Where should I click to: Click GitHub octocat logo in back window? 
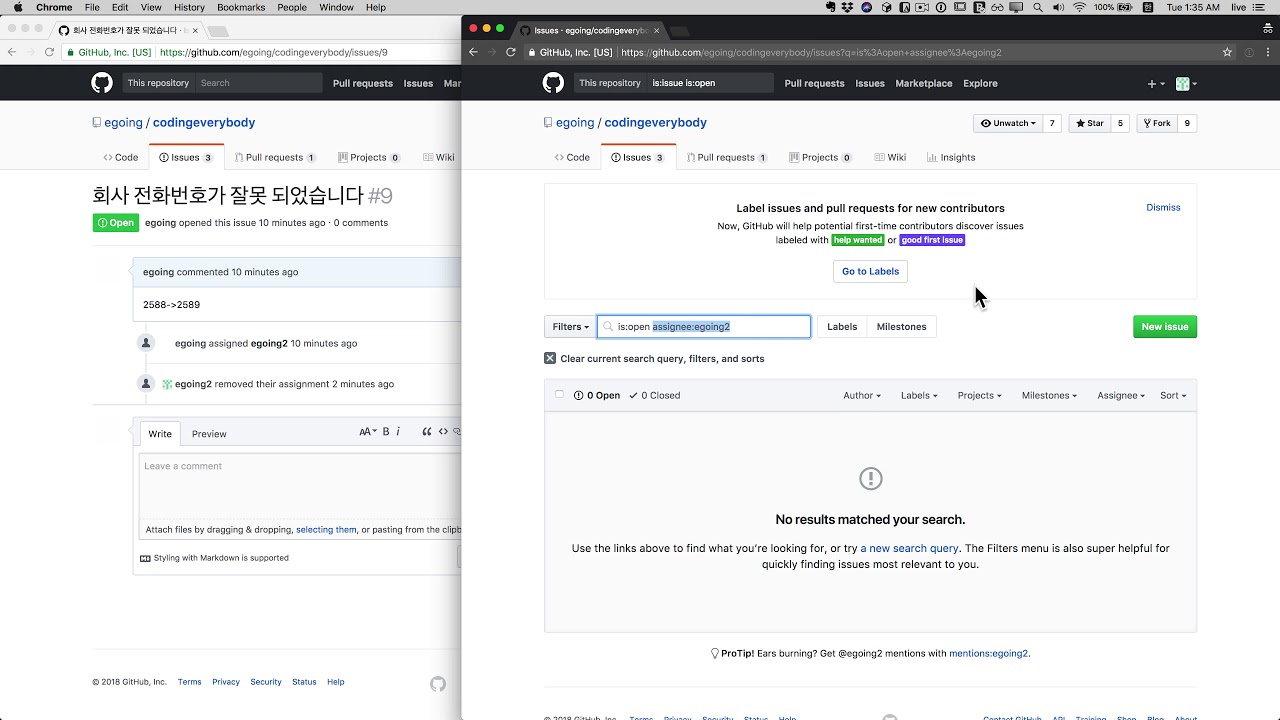click(x=102, y=83)
